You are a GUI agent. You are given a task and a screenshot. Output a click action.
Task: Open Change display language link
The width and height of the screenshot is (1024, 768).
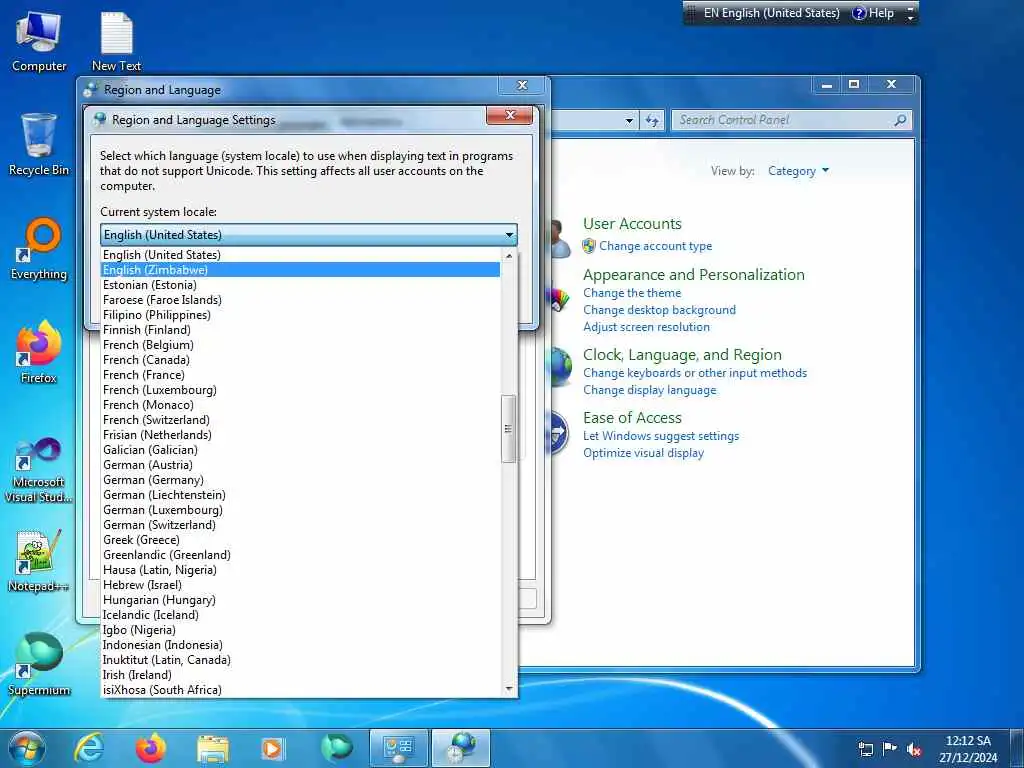[649, 390]
